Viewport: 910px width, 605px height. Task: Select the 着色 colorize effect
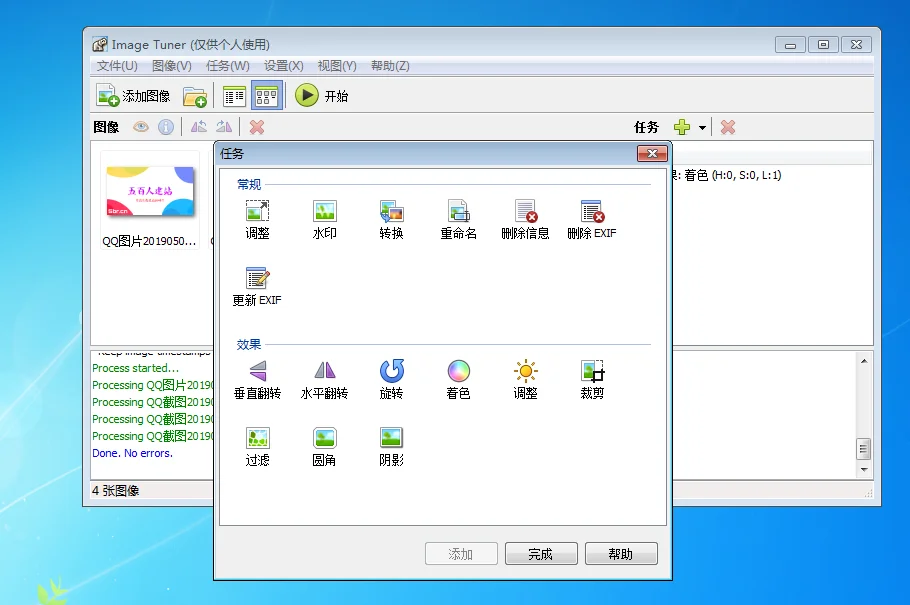click(x=458, y=380)
